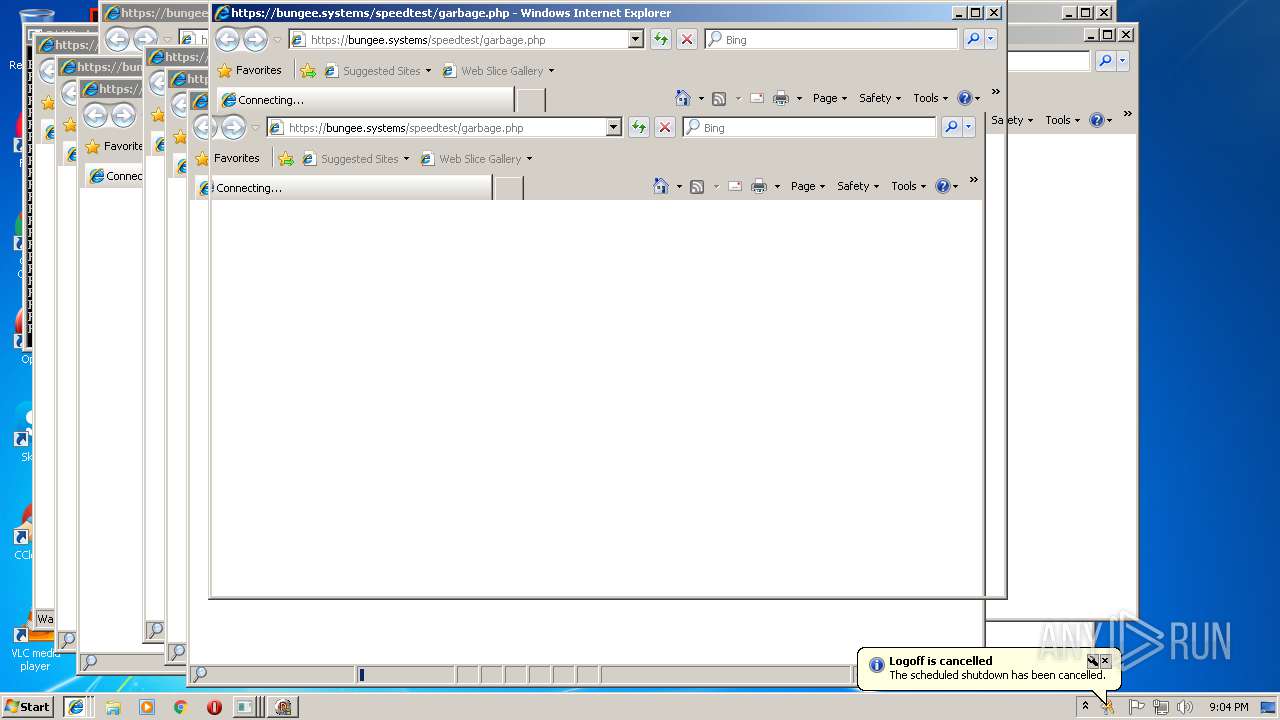Click Feeds icon in overlapping inner window
1280x720 pixels.
(x=697, y=186)
